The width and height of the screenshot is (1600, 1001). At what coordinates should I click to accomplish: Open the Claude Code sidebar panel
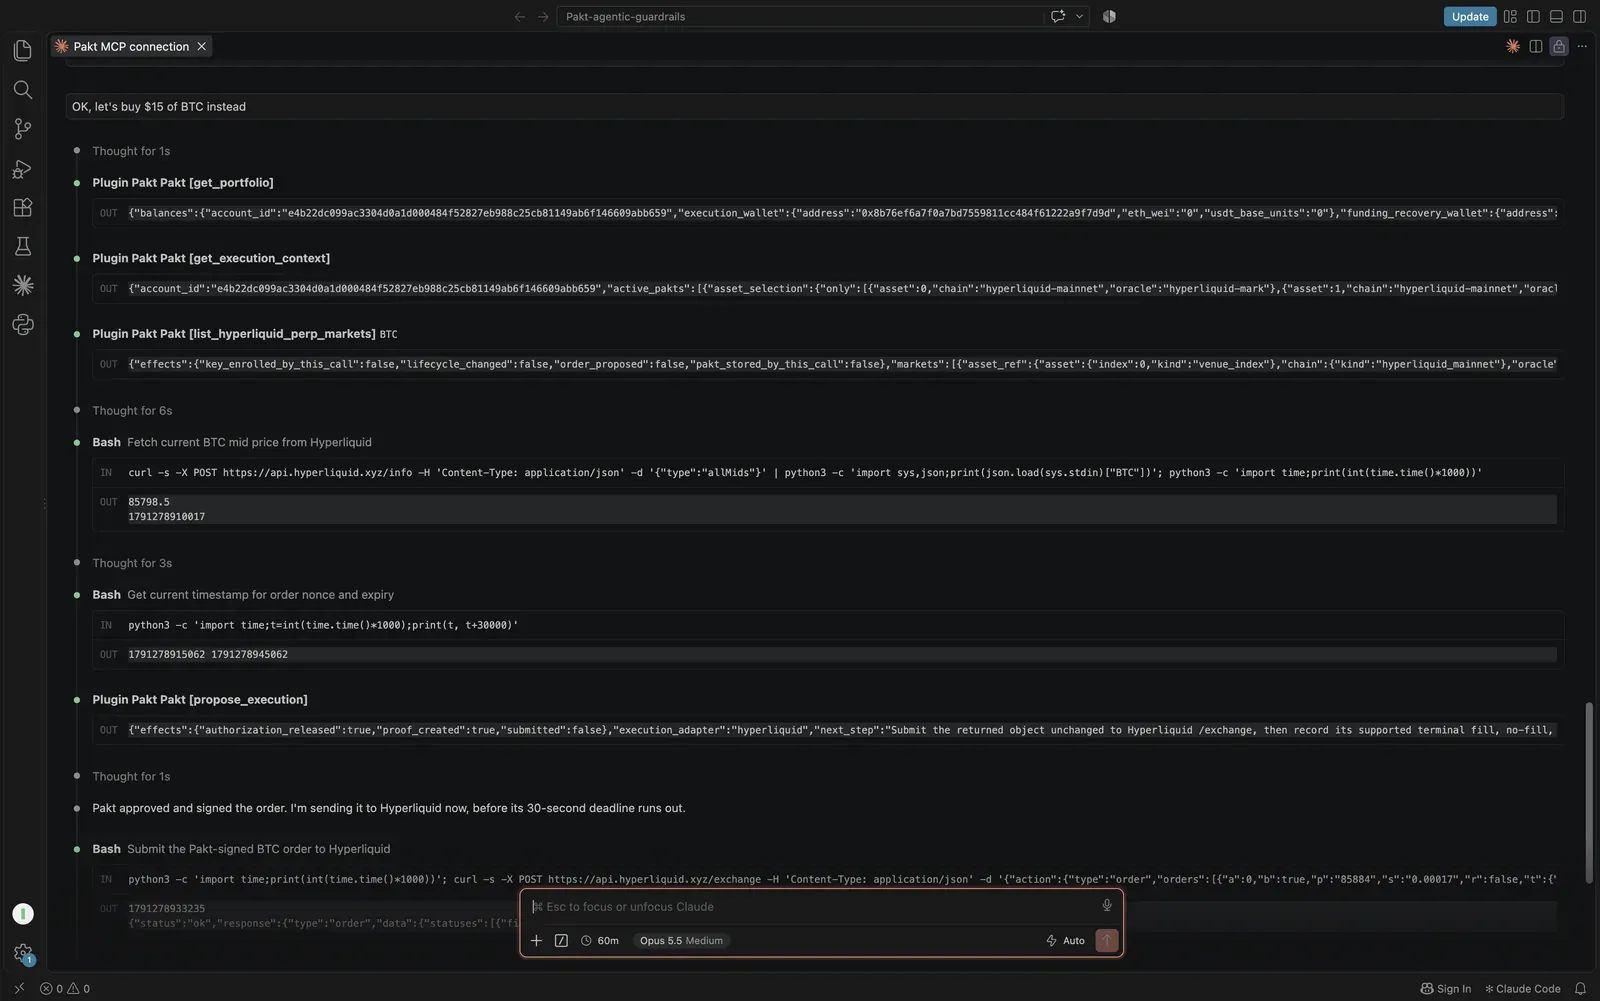22,285
